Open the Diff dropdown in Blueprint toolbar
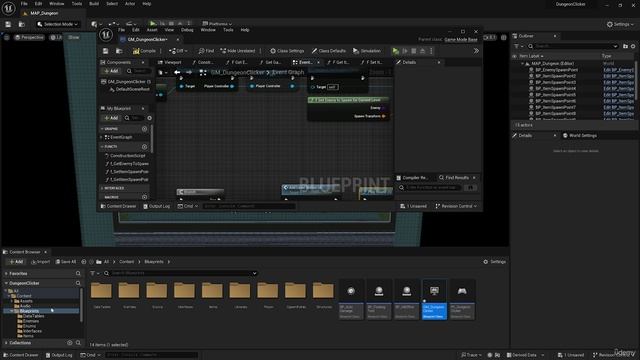Screen dimensions: 640x360 point(178,51)
